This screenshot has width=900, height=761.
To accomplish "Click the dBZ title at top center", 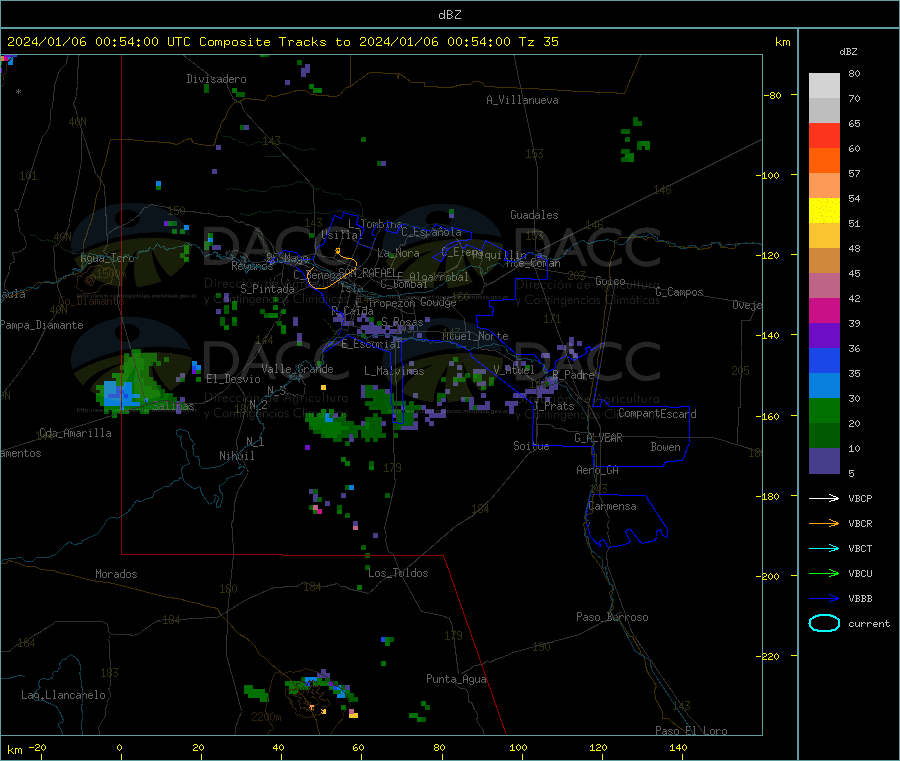I will pyautogui.click(x=449, y=15).
